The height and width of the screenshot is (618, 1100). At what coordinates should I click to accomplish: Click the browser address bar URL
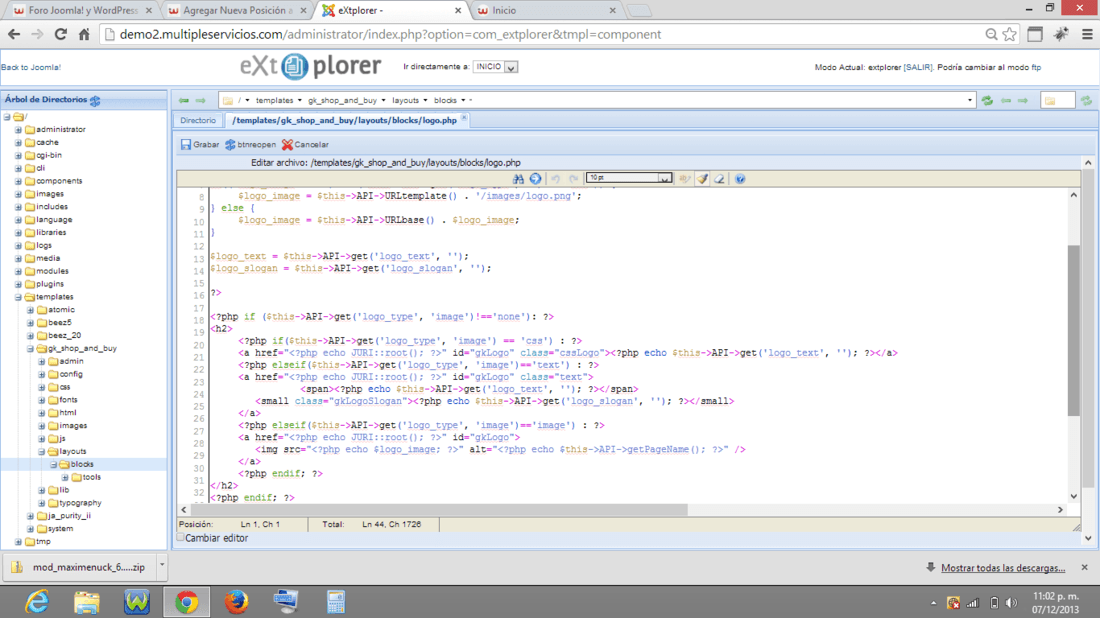(x=390, y=34)
